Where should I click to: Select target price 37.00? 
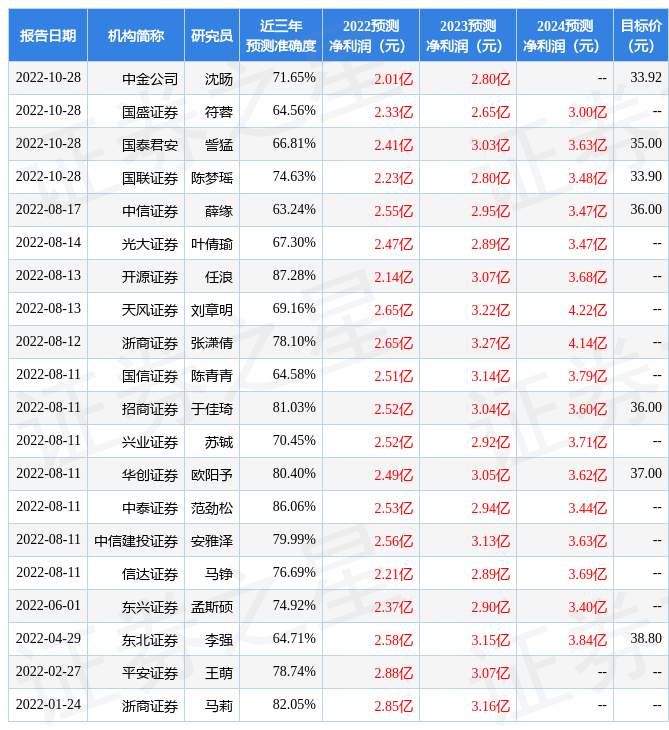(646, 473)
